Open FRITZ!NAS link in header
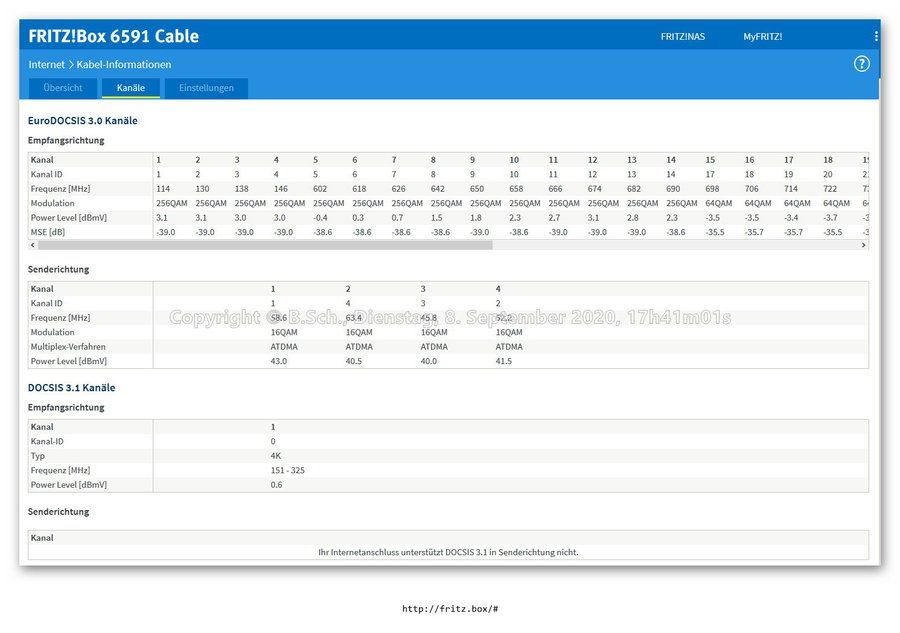Image resolution: width=900 pixels, height=633 pixels. click(682, 37)
